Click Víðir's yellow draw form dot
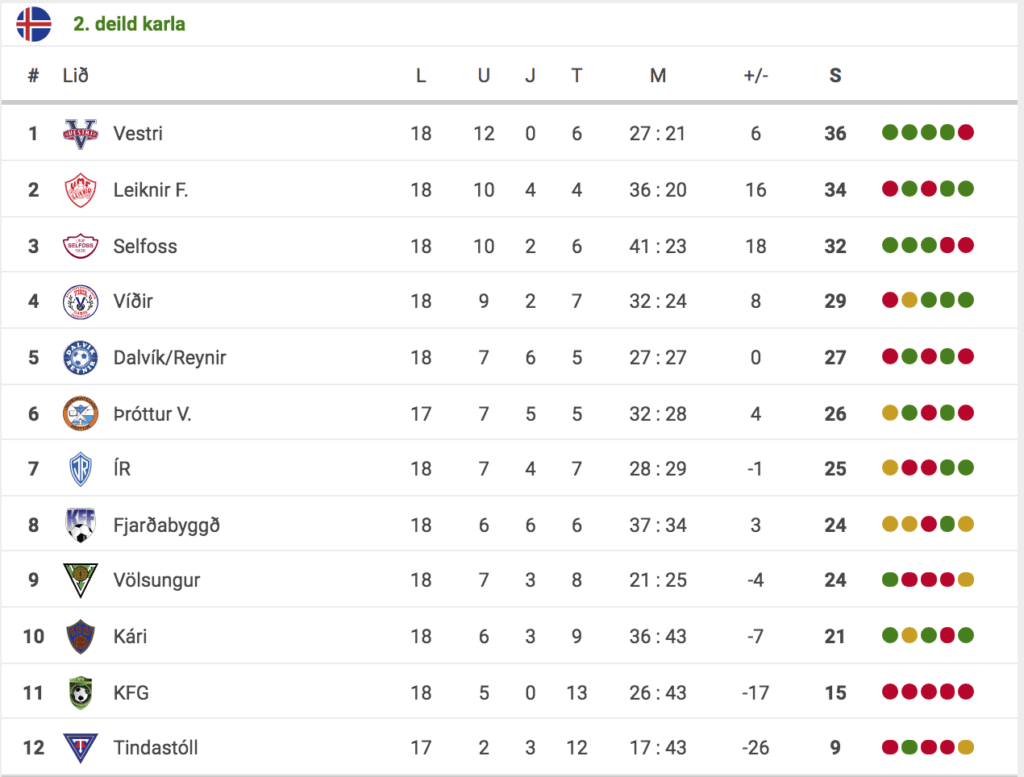1024x777 pixels. point(909,300)
